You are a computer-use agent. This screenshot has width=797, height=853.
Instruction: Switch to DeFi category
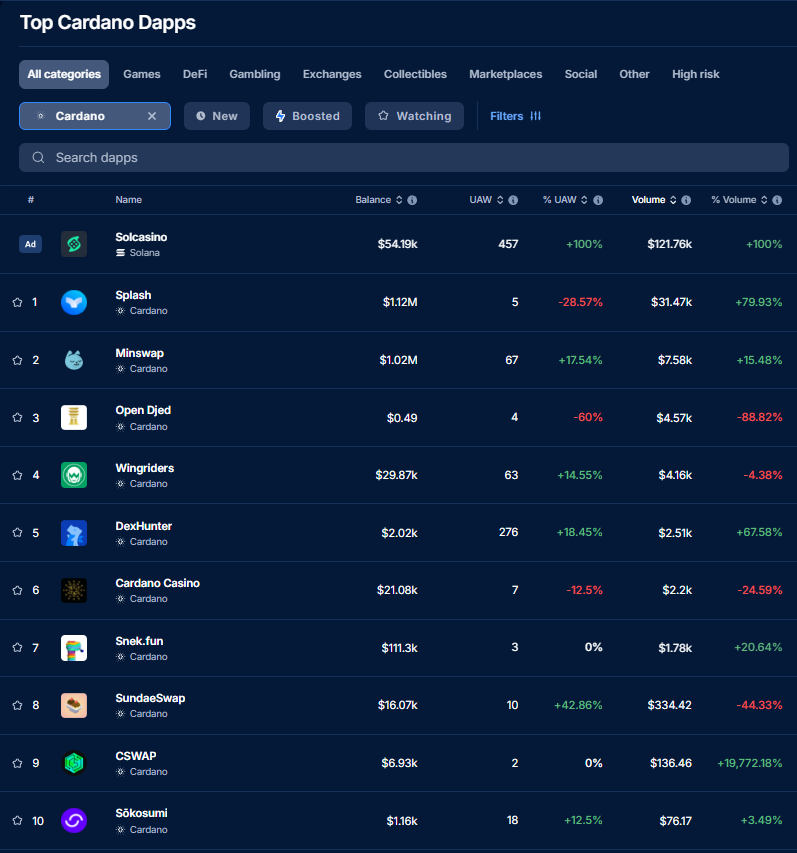[195, 75]
